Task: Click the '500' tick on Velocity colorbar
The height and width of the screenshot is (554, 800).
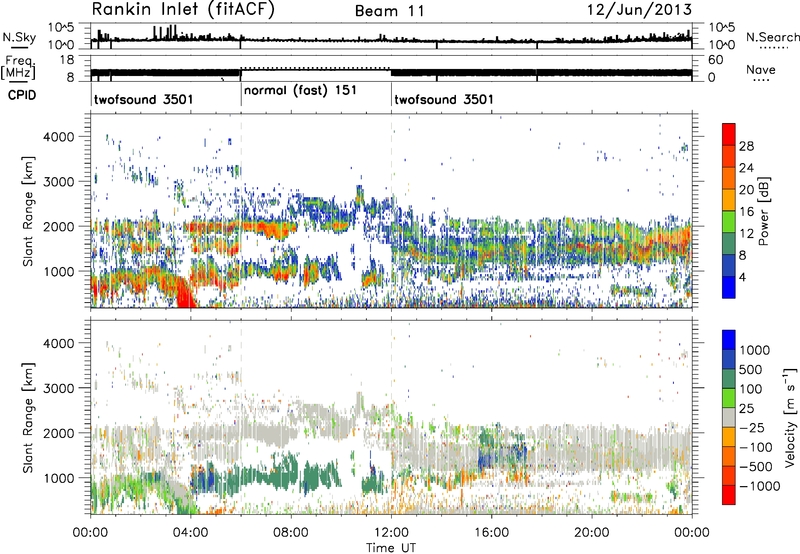Action: point(750,370)
